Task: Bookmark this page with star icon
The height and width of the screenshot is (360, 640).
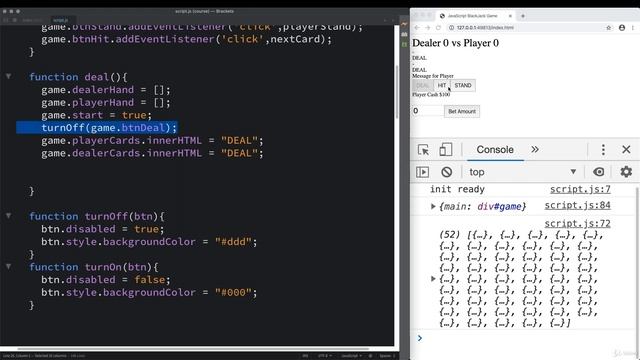Action: coord(609,28)
